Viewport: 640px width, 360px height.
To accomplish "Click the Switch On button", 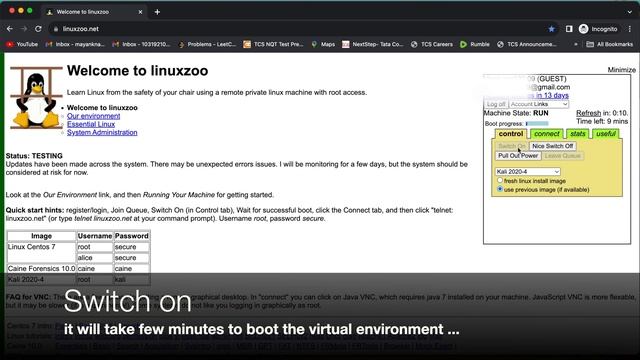I will 512,146.
